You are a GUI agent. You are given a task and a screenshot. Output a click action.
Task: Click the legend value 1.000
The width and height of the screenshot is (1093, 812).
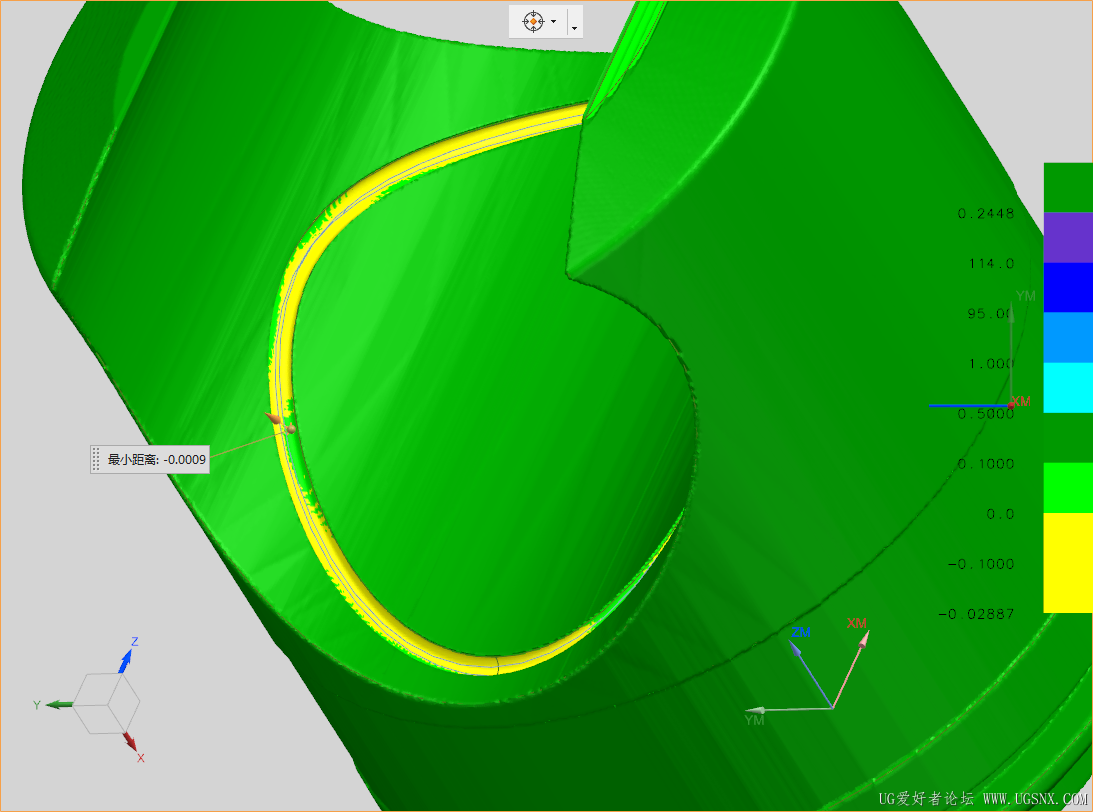pyautogui.click(x=991, y=364)
